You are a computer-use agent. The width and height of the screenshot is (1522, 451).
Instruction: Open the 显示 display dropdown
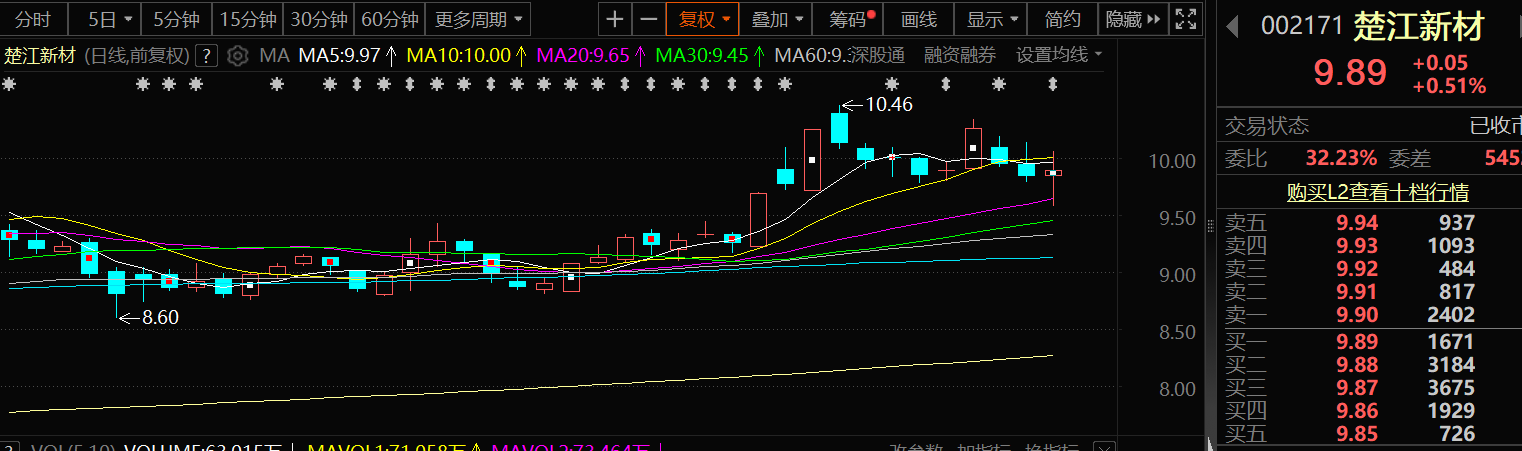click(x=992, y=18)
